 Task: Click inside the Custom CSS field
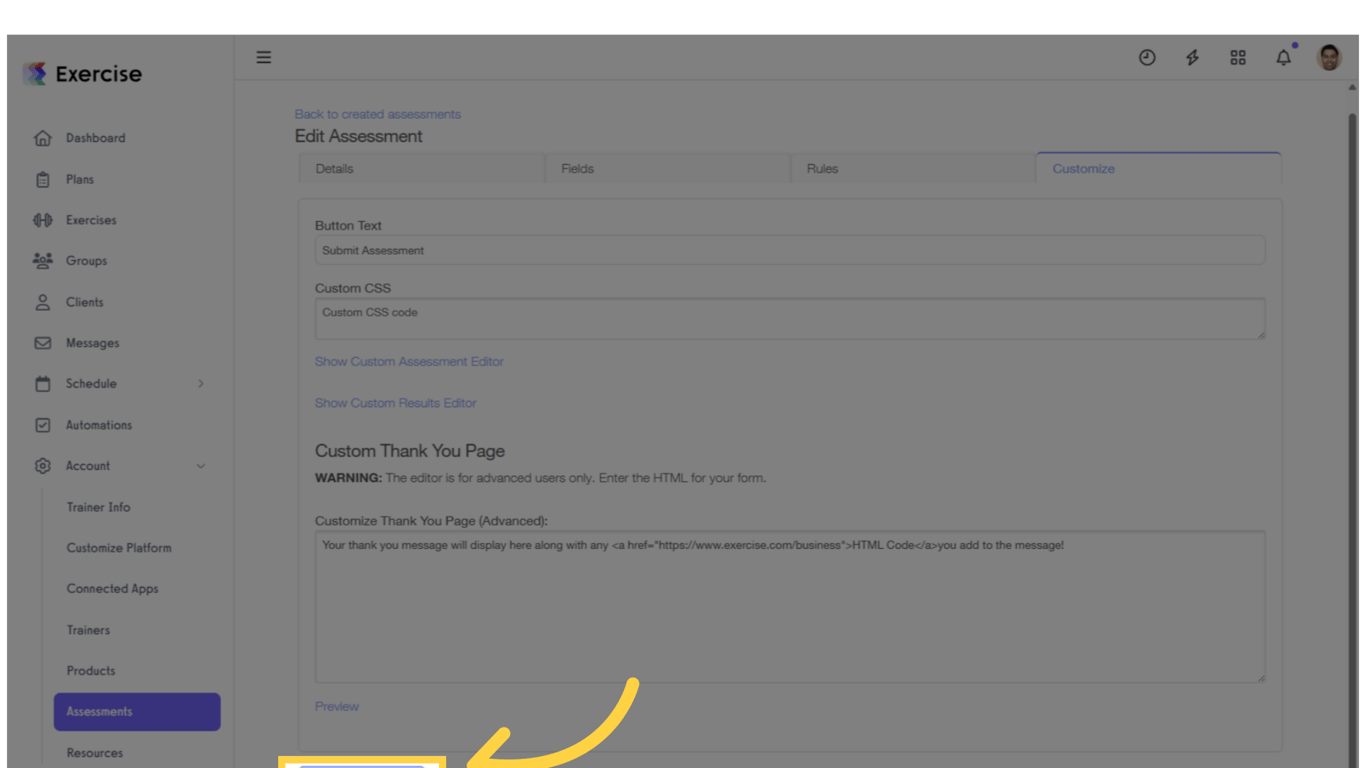[790, 317]
